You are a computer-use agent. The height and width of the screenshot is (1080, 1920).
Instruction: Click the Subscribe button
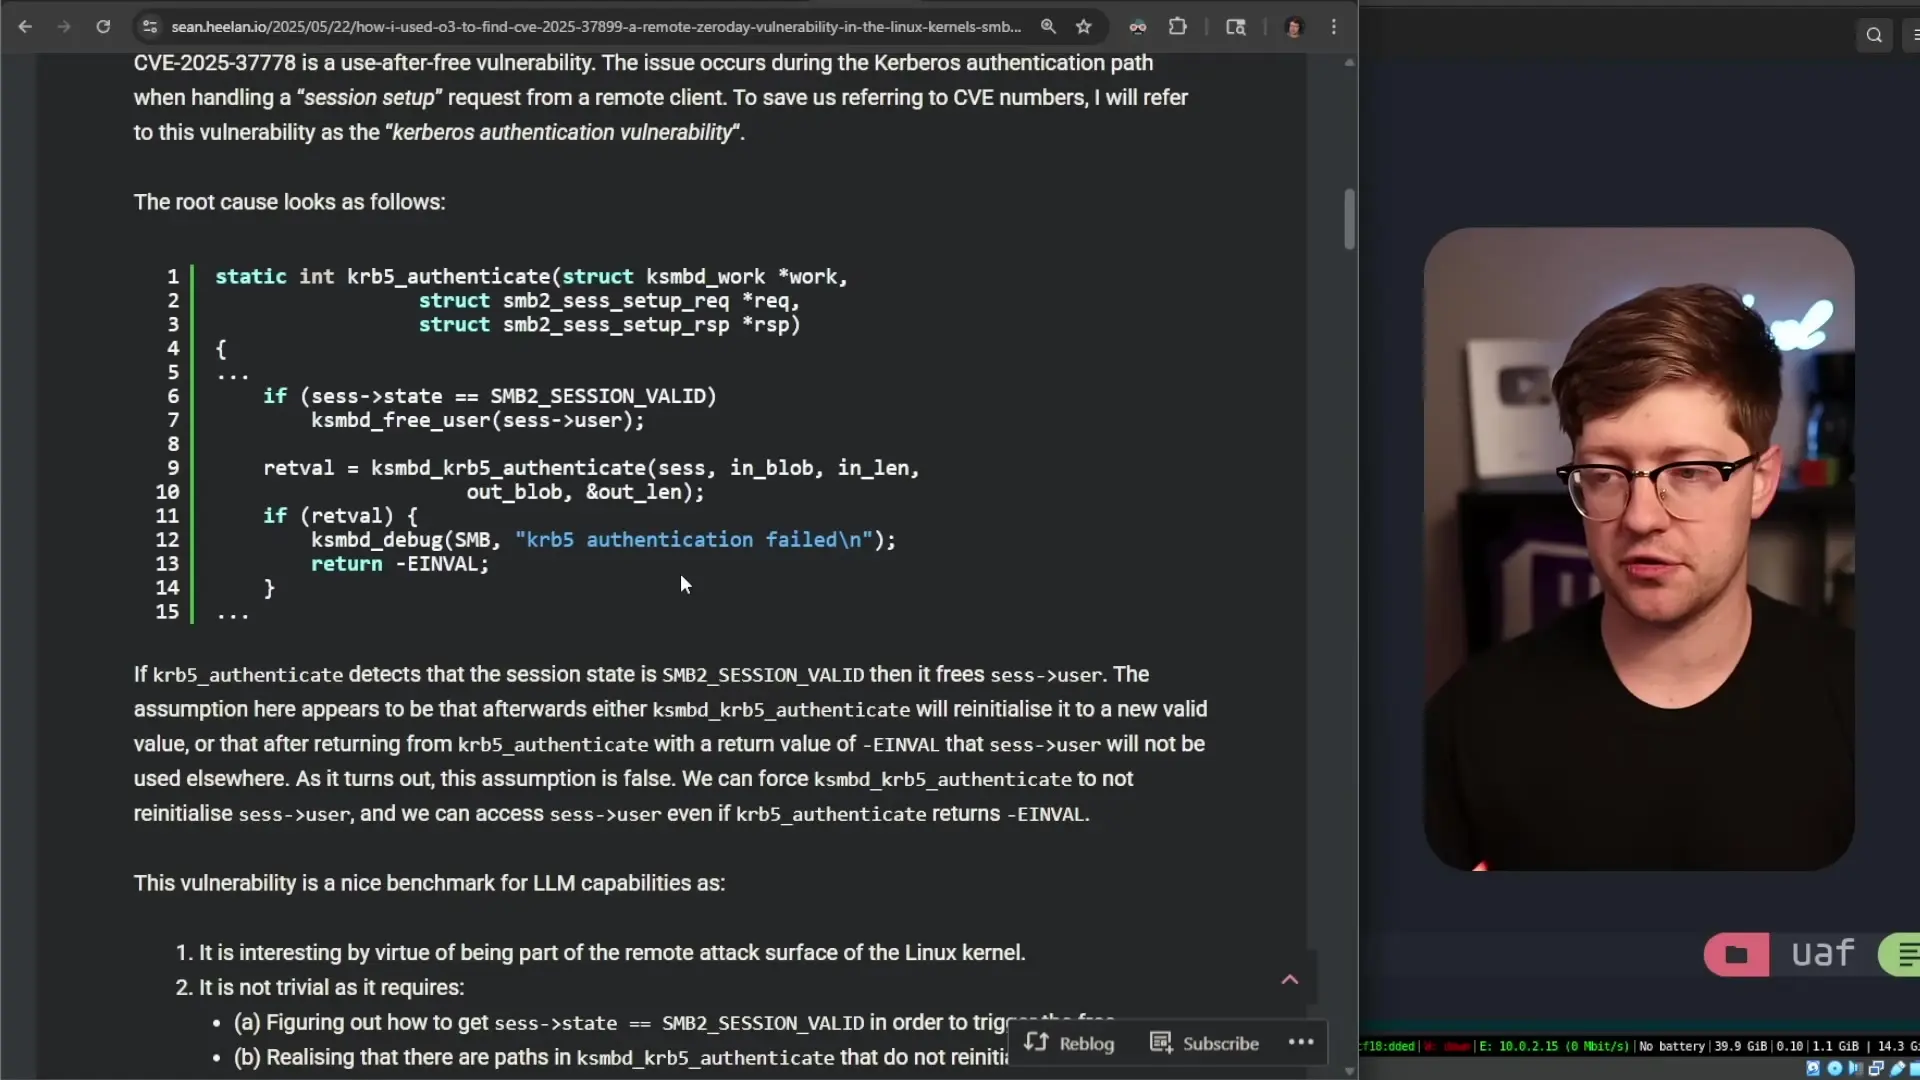(1205, 1043)
